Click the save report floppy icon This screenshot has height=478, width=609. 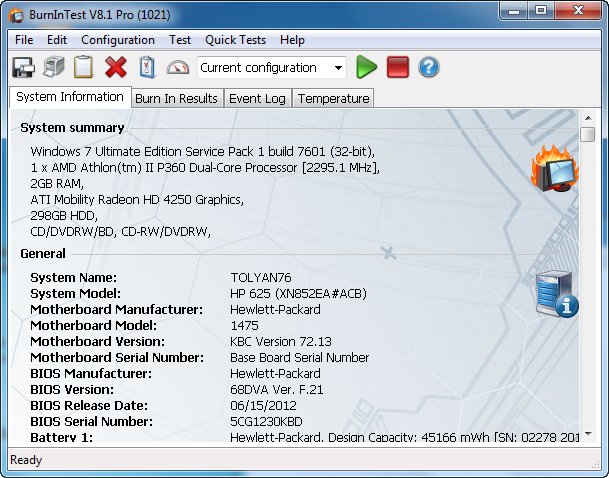click(23, 68)
